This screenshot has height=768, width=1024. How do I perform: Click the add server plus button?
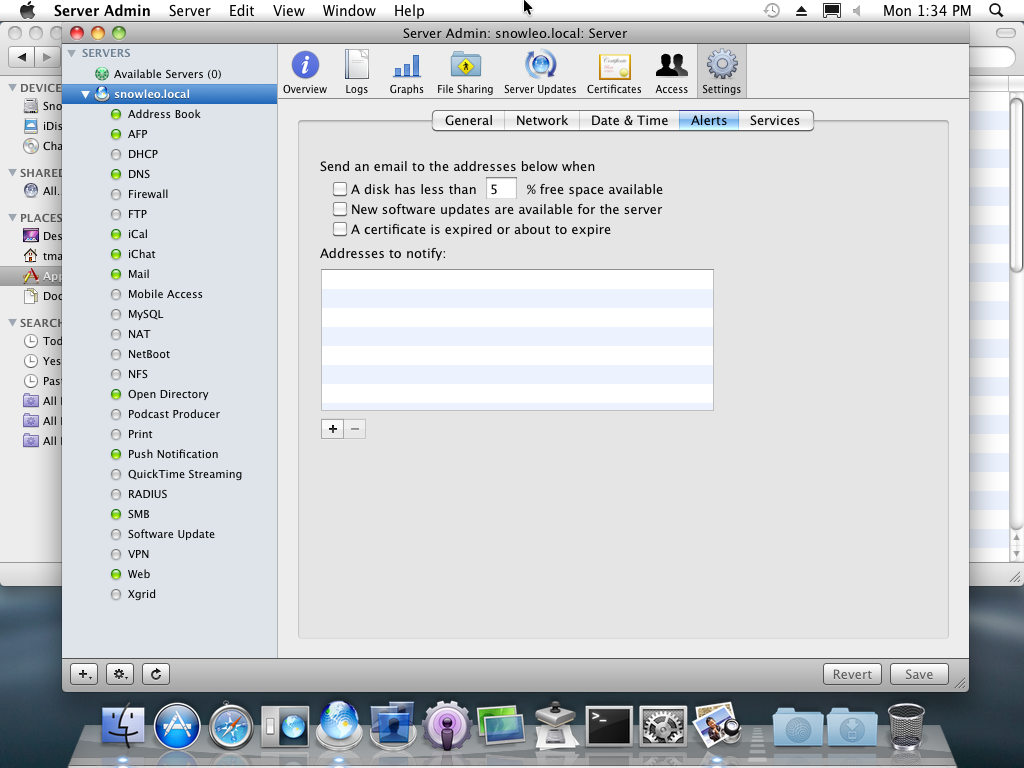point(84,674)
